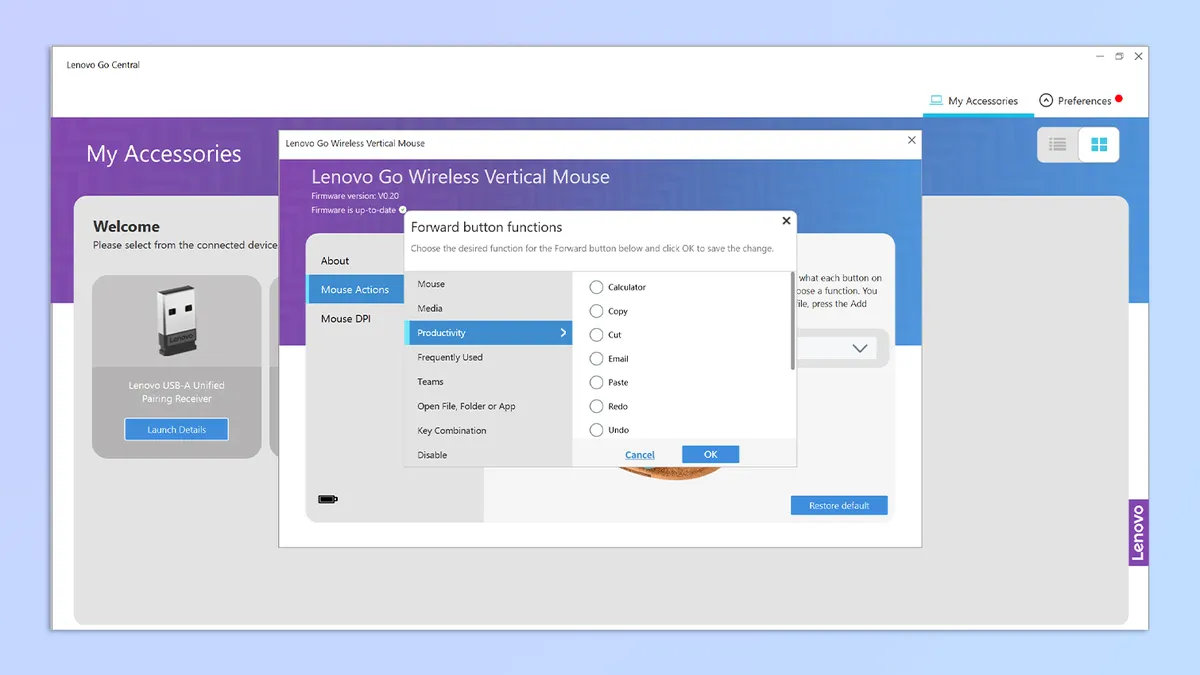The height and width of the screenshot is (675, 1200).
Task: Open the Key Combination category
Action: [452, 431]
